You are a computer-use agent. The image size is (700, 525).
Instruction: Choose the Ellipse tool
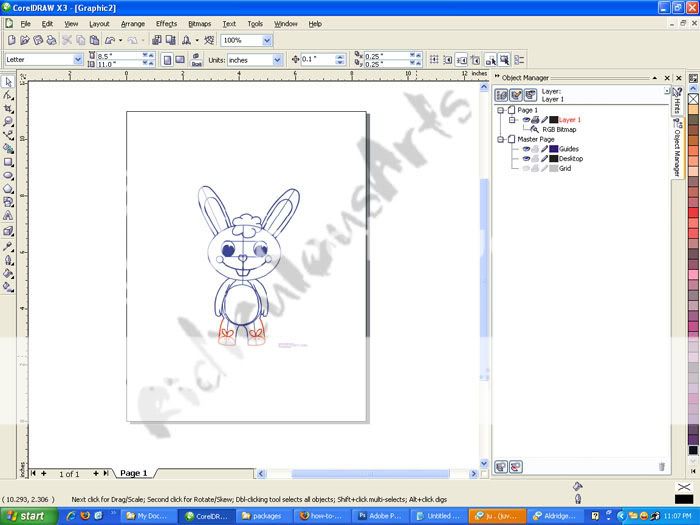[8, 174]
